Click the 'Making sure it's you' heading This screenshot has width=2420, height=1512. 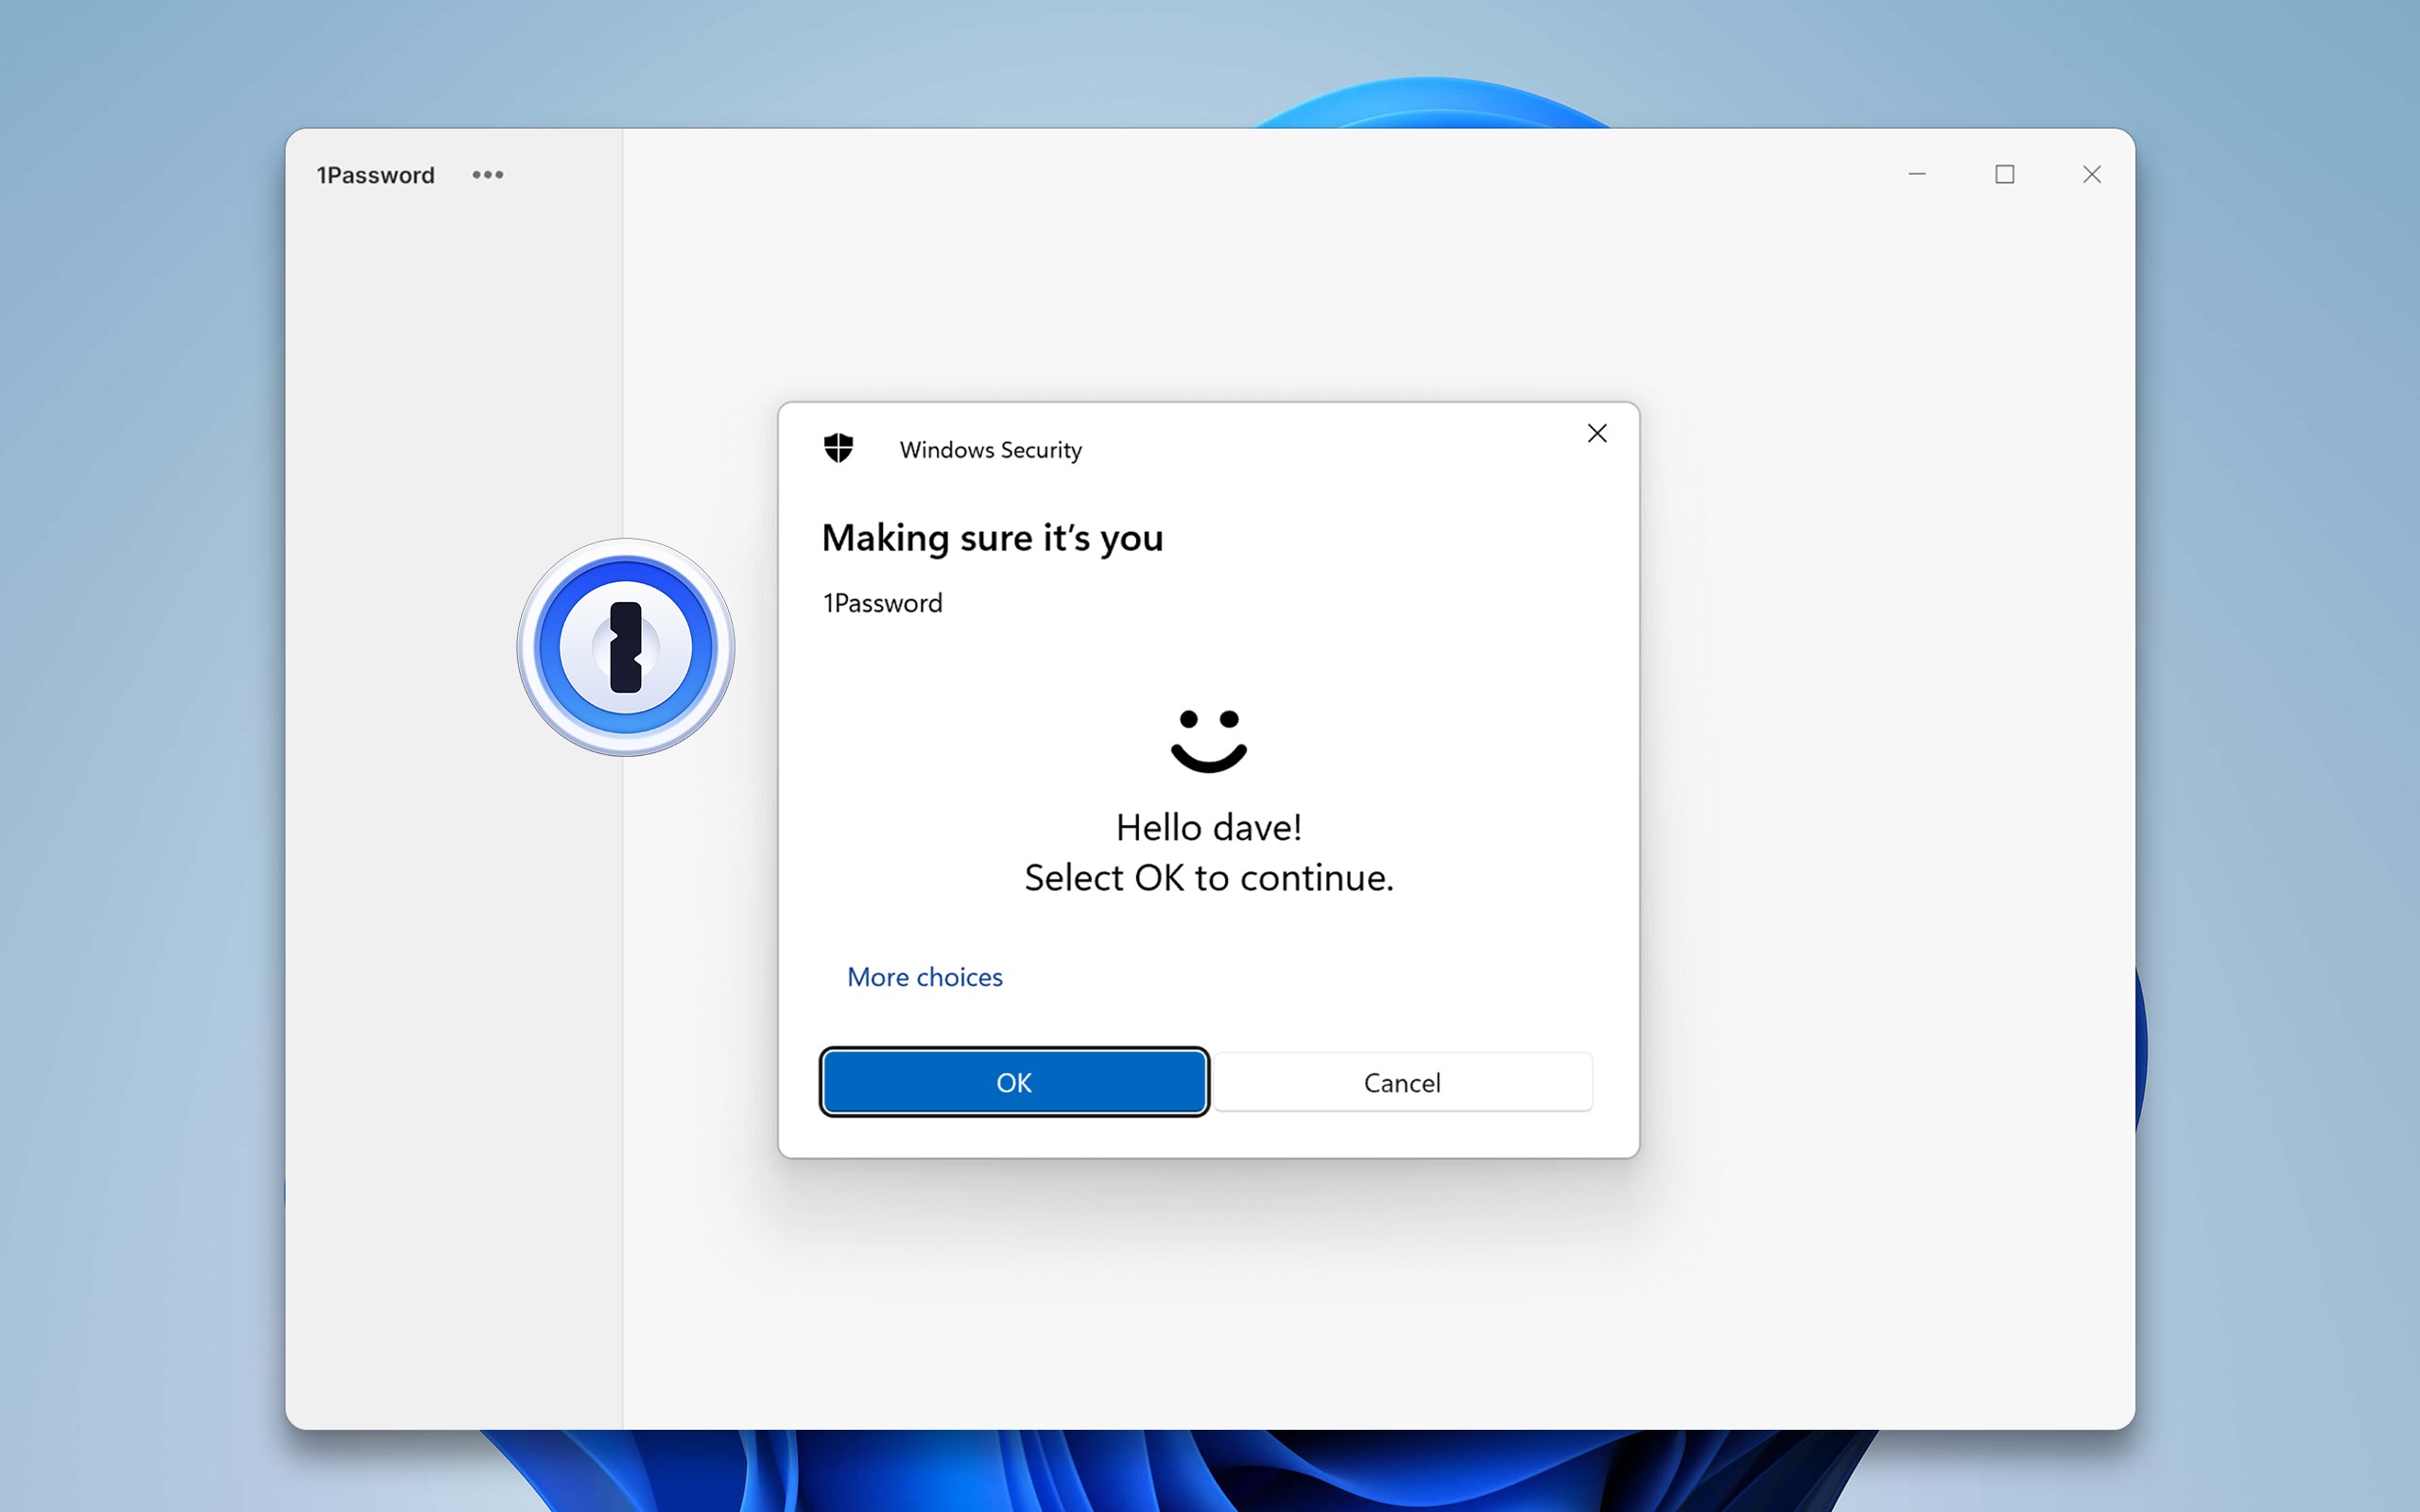coord(991,538)
